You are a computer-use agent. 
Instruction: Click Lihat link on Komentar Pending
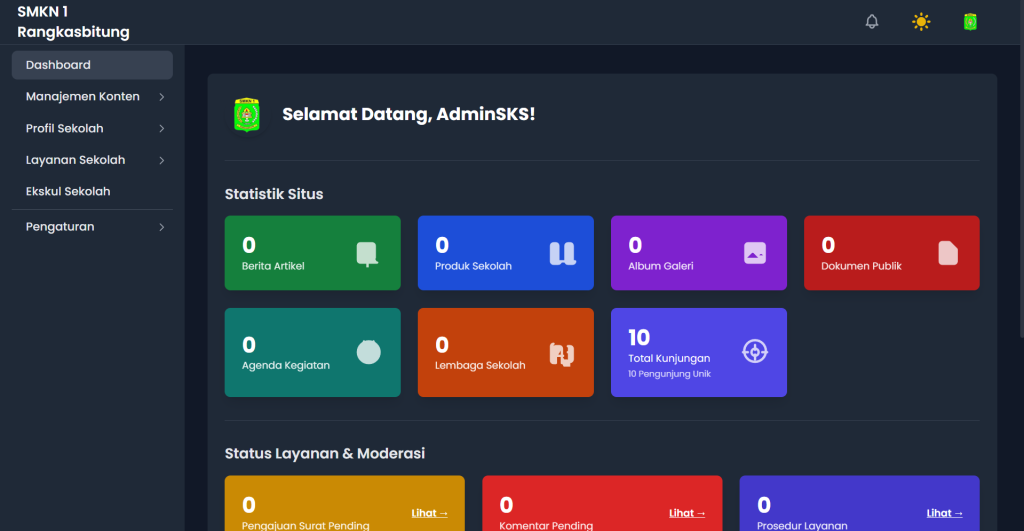click(687, 513)
